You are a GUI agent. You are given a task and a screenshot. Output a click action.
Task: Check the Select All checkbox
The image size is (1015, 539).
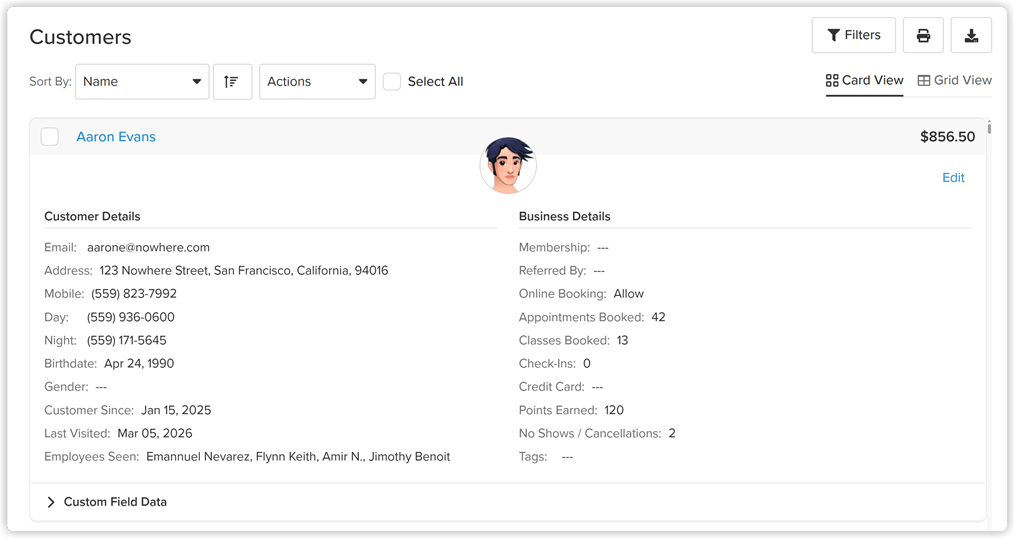coord(392,82)
